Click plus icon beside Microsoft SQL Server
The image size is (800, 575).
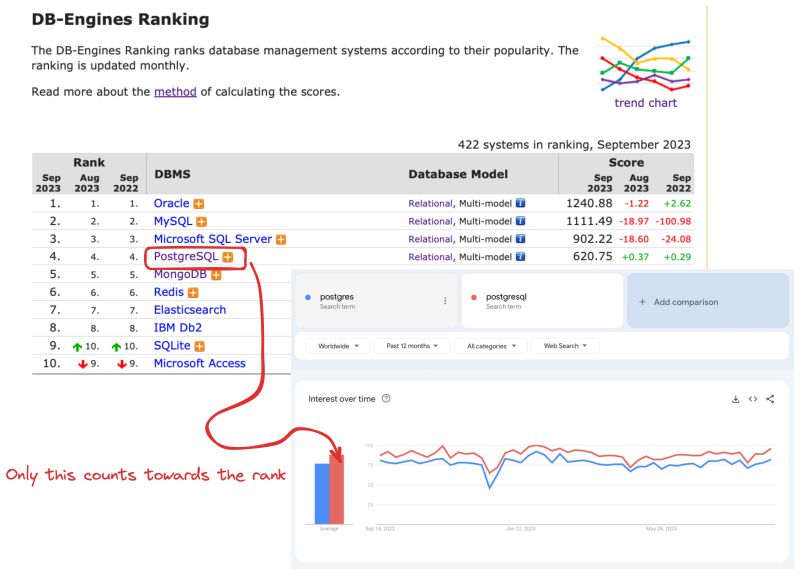pyautogui.click(x=281, y=239)
